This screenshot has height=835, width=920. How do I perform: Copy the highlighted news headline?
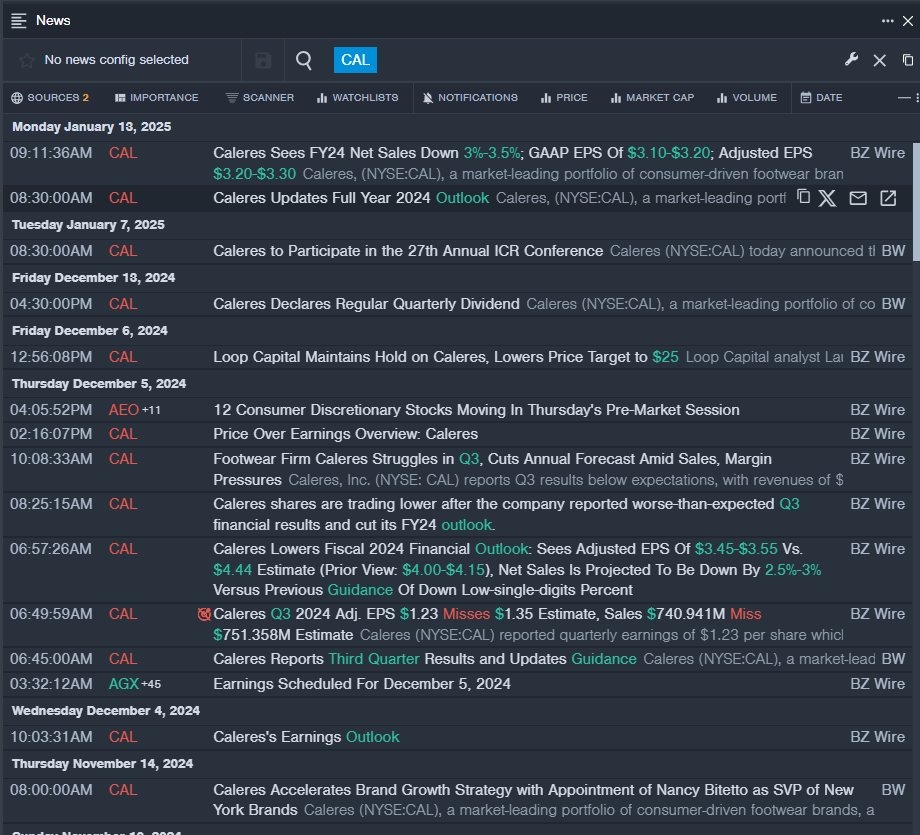pyautogui.click(x=803, y=197)
